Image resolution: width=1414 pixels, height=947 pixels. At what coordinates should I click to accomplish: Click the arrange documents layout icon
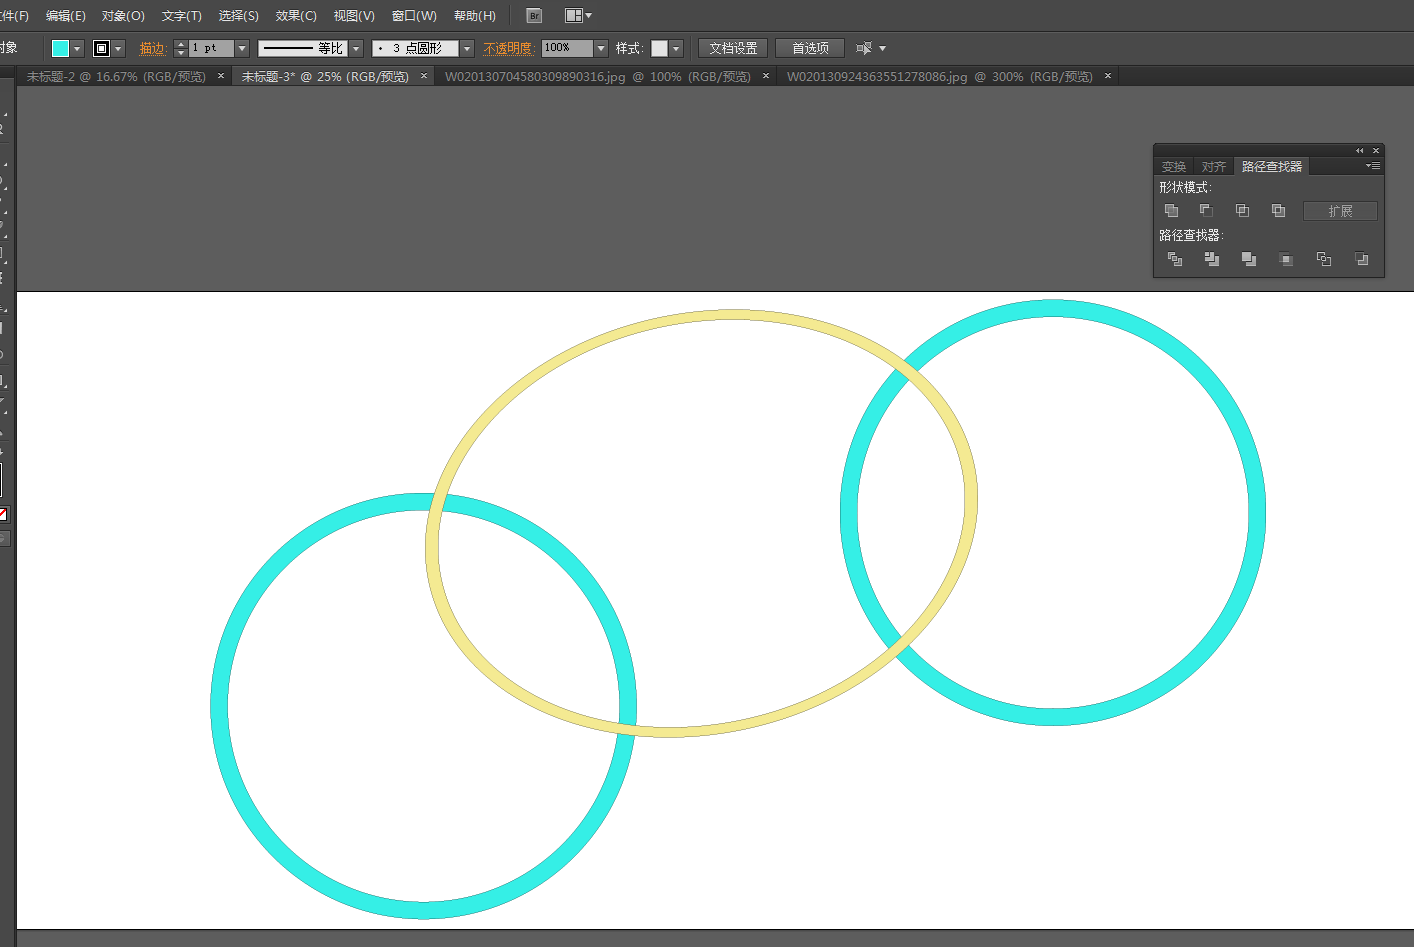(x=573, y=16)
